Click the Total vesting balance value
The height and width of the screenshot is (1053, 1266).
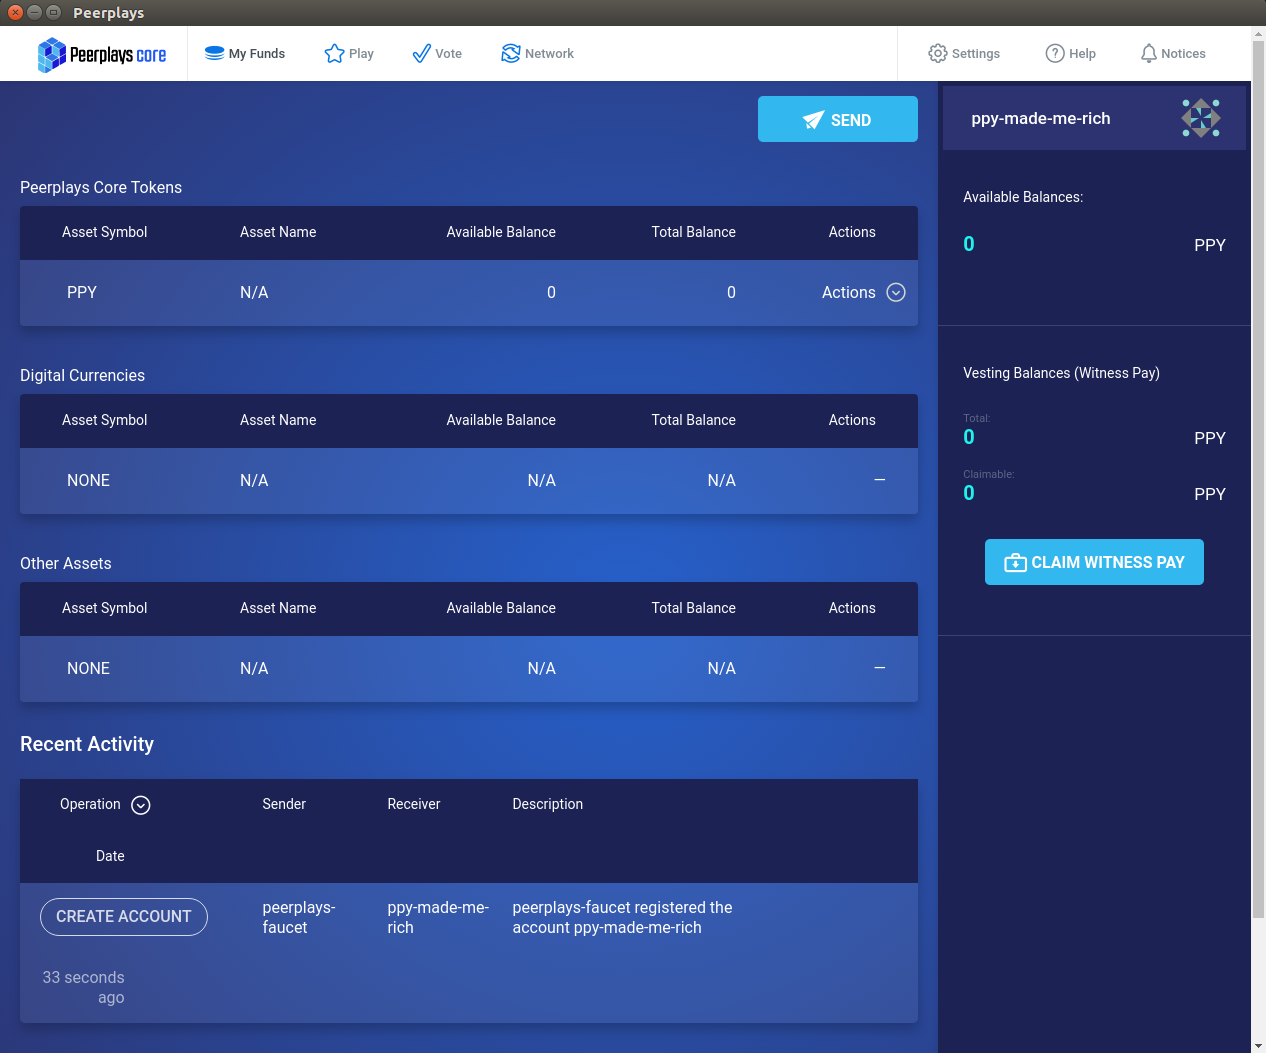tap(969, 437)
